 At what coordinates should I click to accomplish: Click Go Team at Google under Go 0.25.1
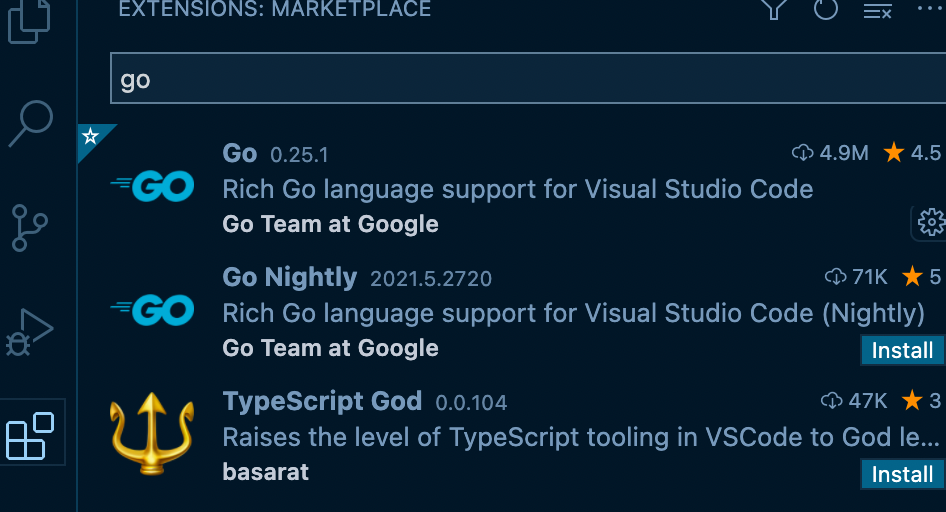(330, 224)
